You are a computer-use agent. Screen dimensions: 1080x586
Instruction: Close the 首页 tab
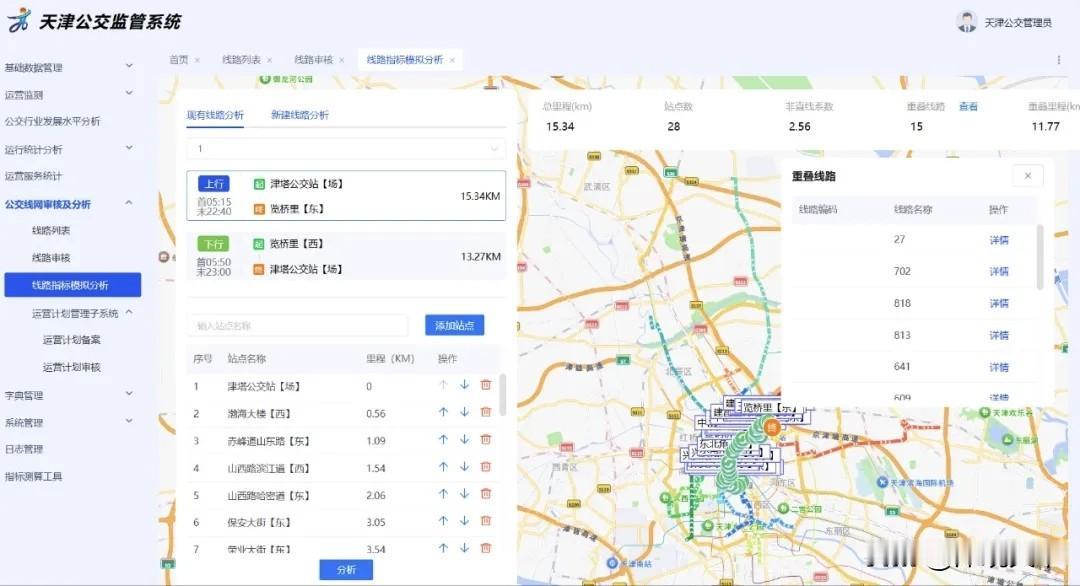(197, 61)
